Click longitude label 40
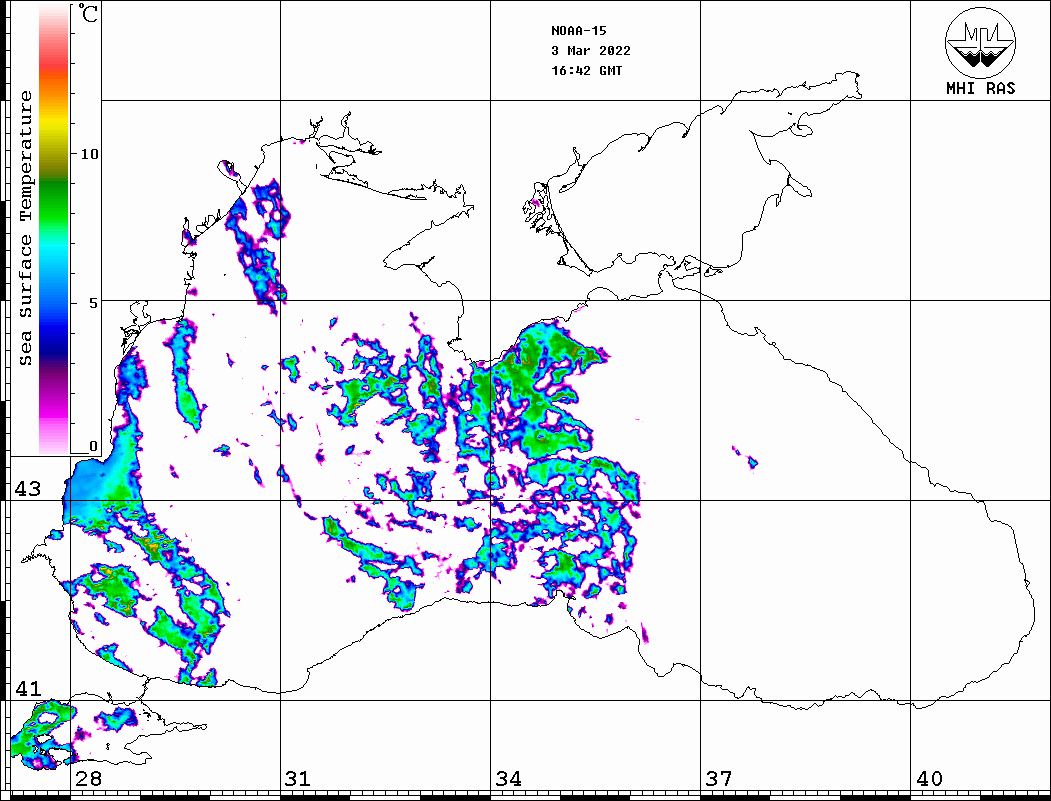 [x=929, y=778]
